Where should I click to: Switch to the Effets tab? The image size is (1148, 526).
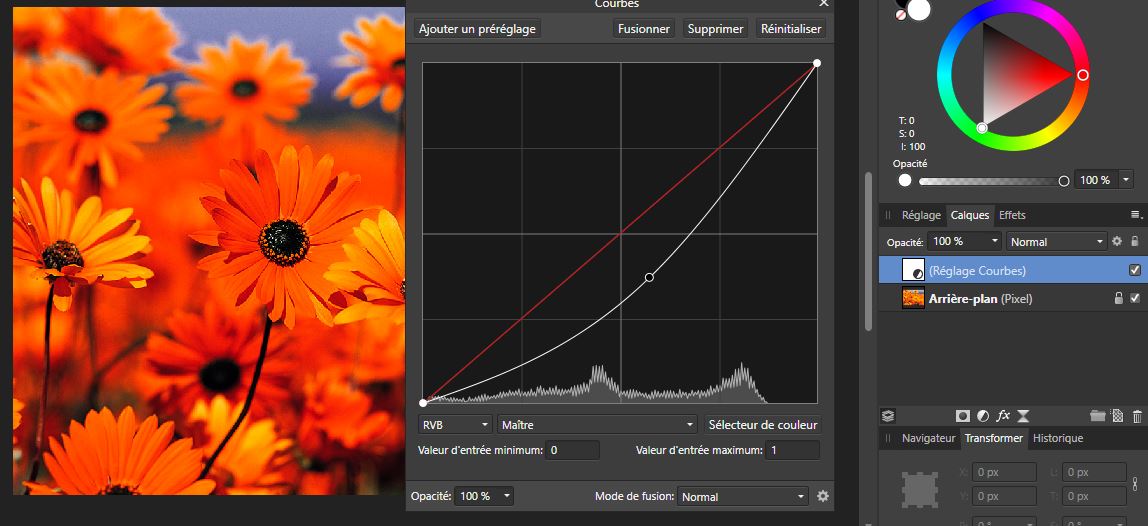click(x=1012, y=215)
